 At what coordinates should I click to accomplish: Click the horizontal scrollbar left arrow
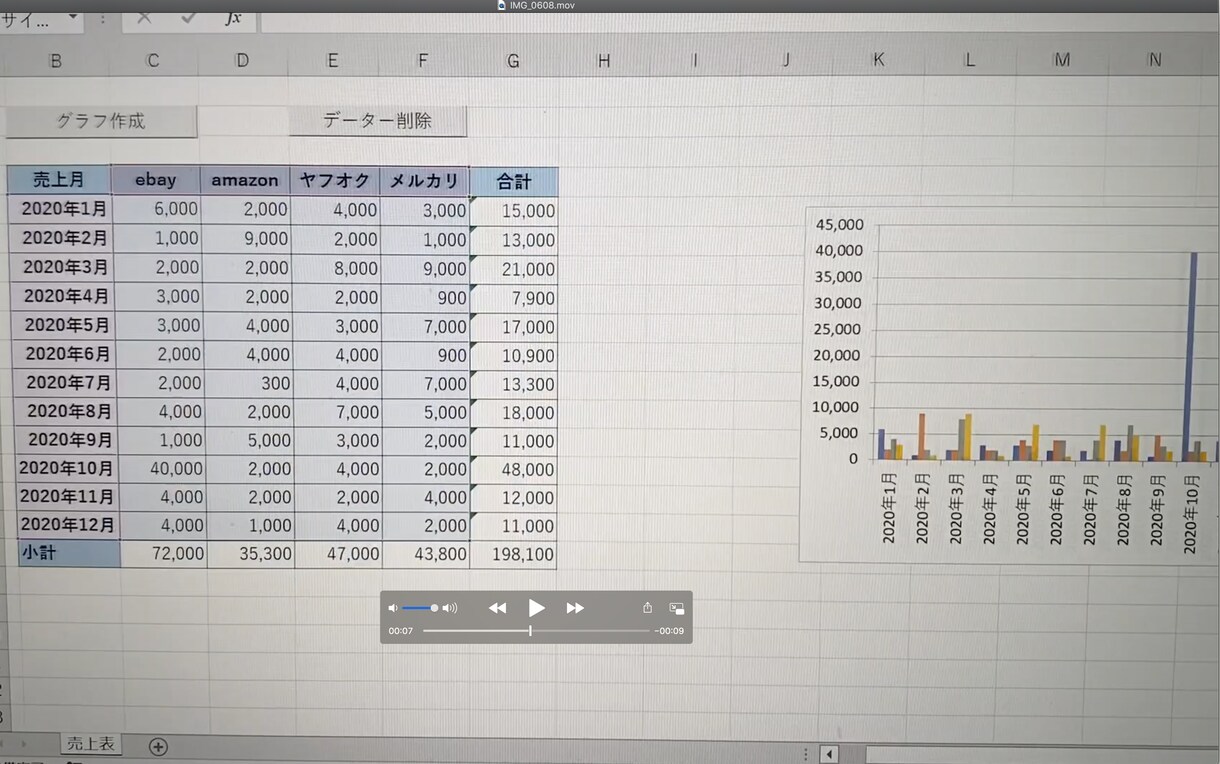coord(829,754)
